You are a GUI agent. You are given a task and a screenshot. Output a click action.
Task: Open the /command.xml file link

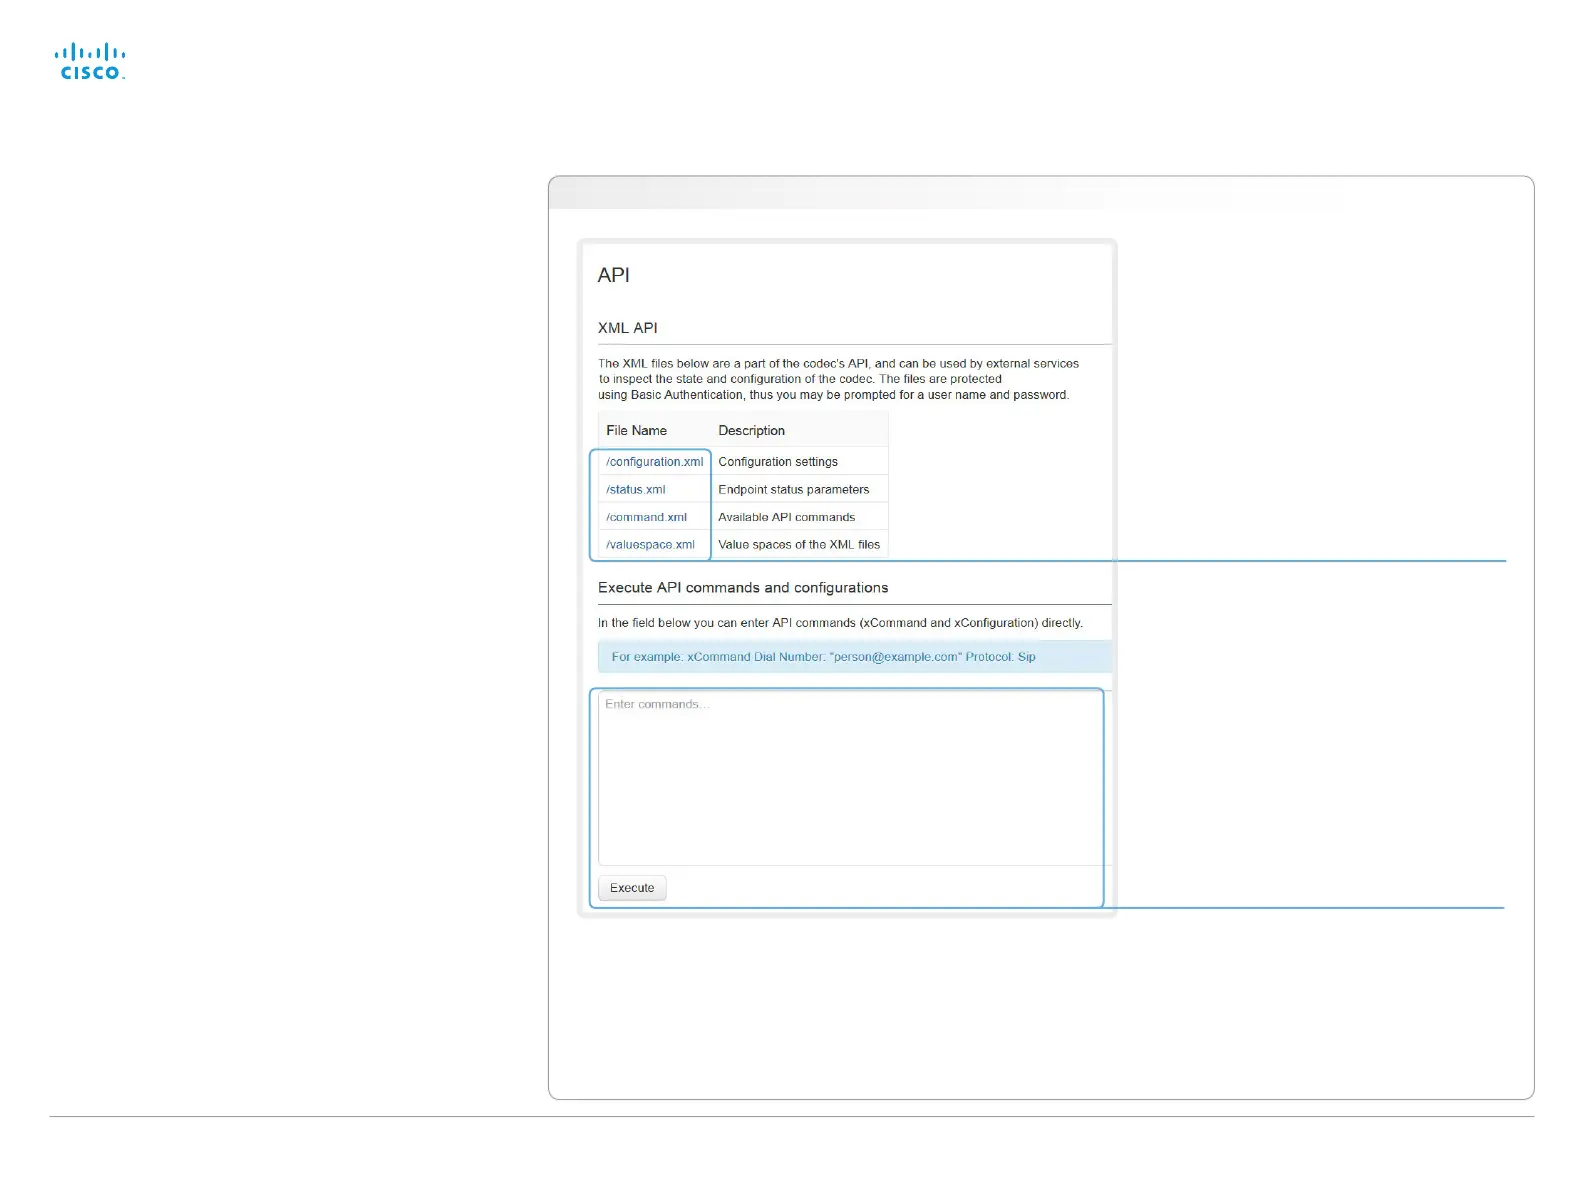coord(646,517)
